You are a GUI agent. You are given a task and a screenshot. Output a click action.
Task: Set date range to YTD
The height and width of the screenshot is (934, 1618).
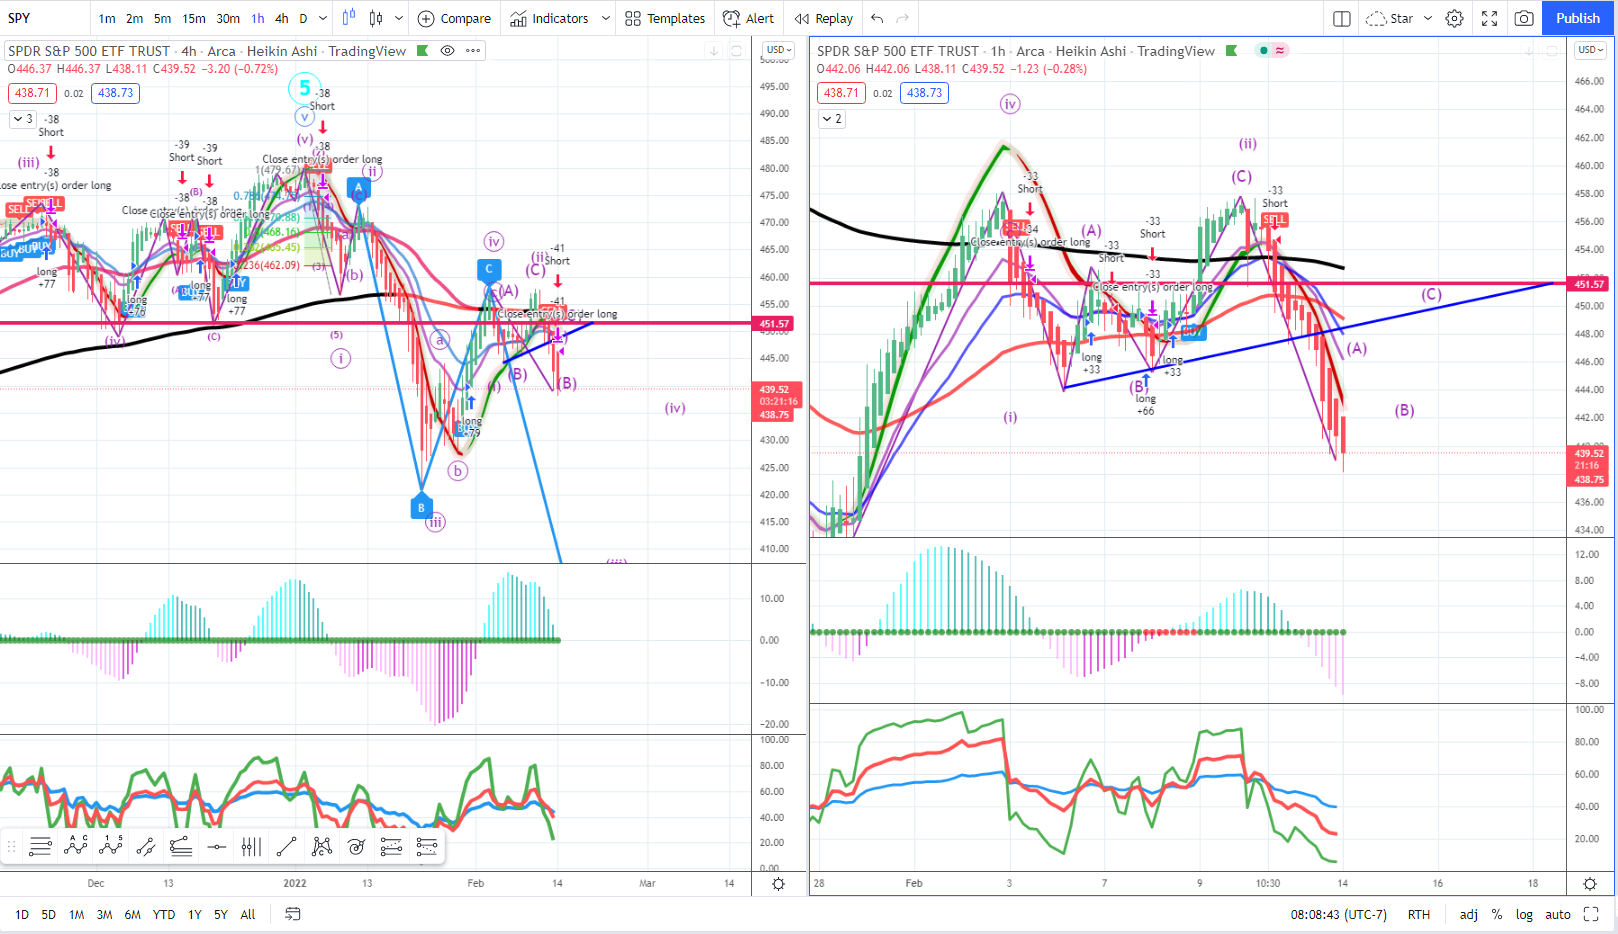[x=164, y=914]
